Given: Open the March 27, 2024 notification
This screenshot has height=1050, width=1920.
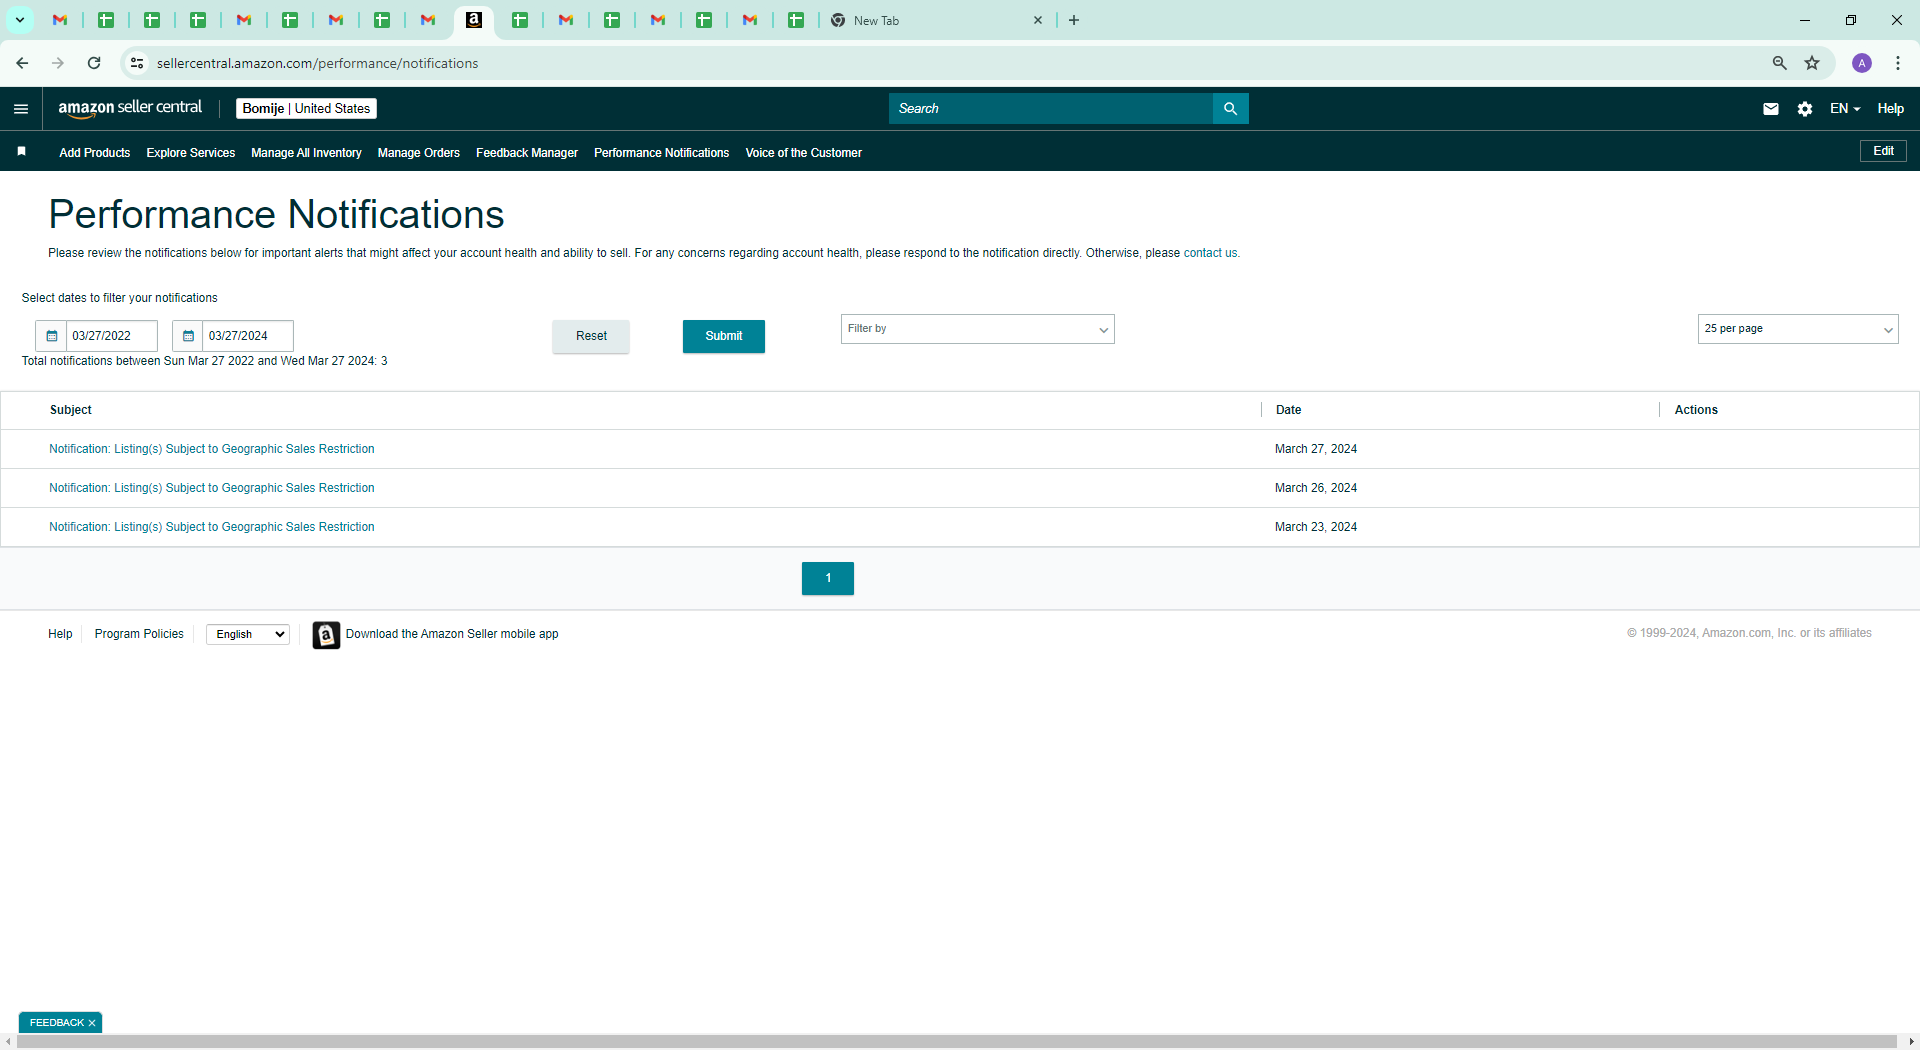Looking at the screenshot, I should [x=212, y=449].
